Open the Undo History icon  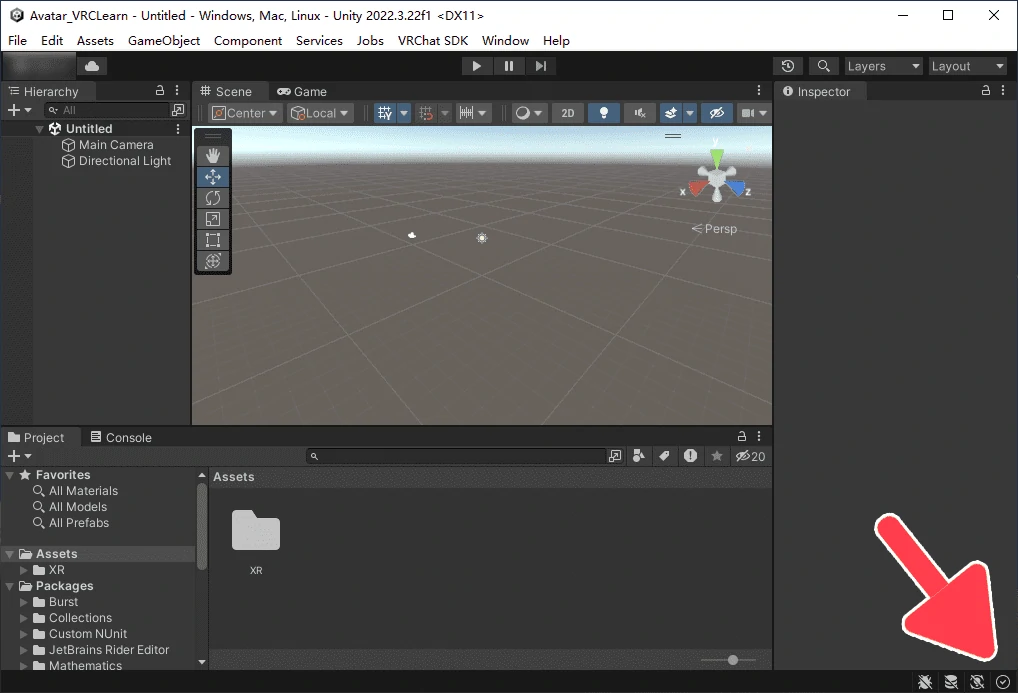click(788, 66)
